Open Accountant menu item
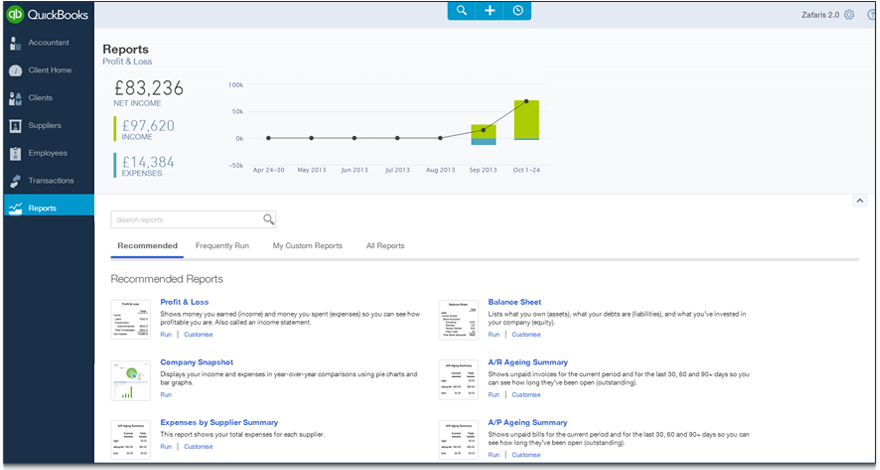The width and height of the screenshot is (880, 470). coord(49,43)
